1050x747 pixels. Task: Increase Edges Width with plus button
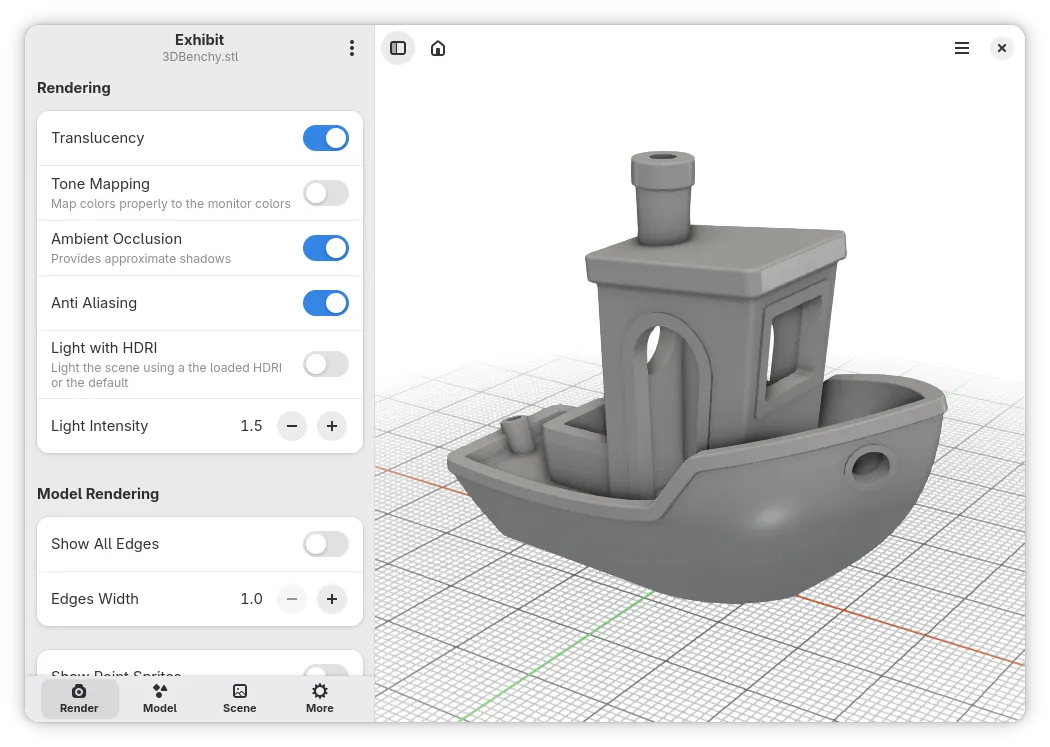332,598
